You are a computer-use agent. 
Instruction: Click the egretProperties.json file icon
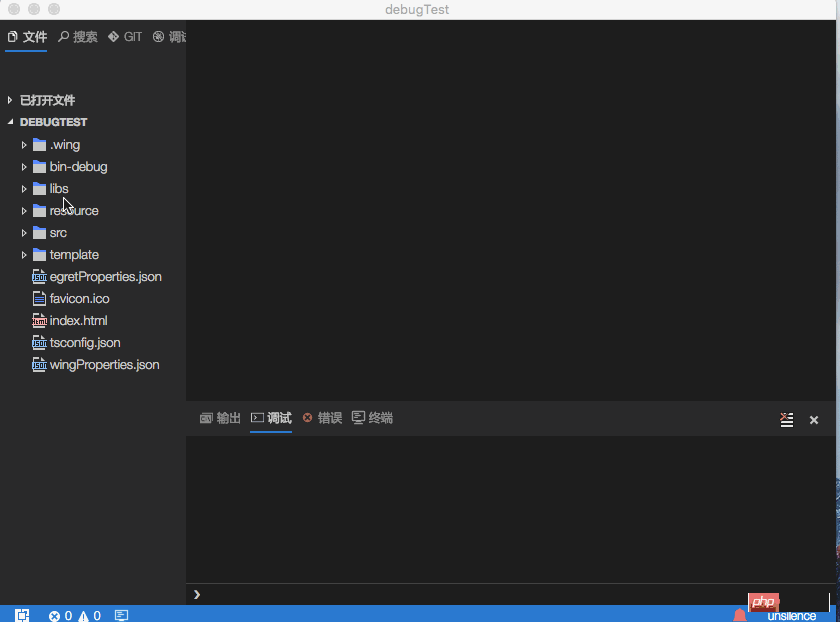(x=39, y=276)
